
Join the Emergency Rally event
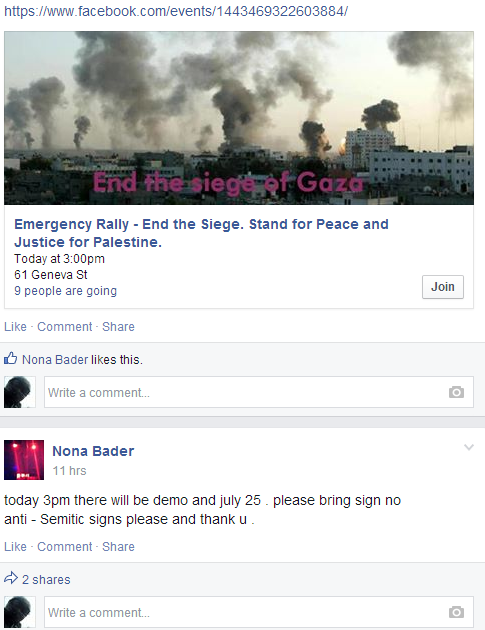(x=443, y=287)
